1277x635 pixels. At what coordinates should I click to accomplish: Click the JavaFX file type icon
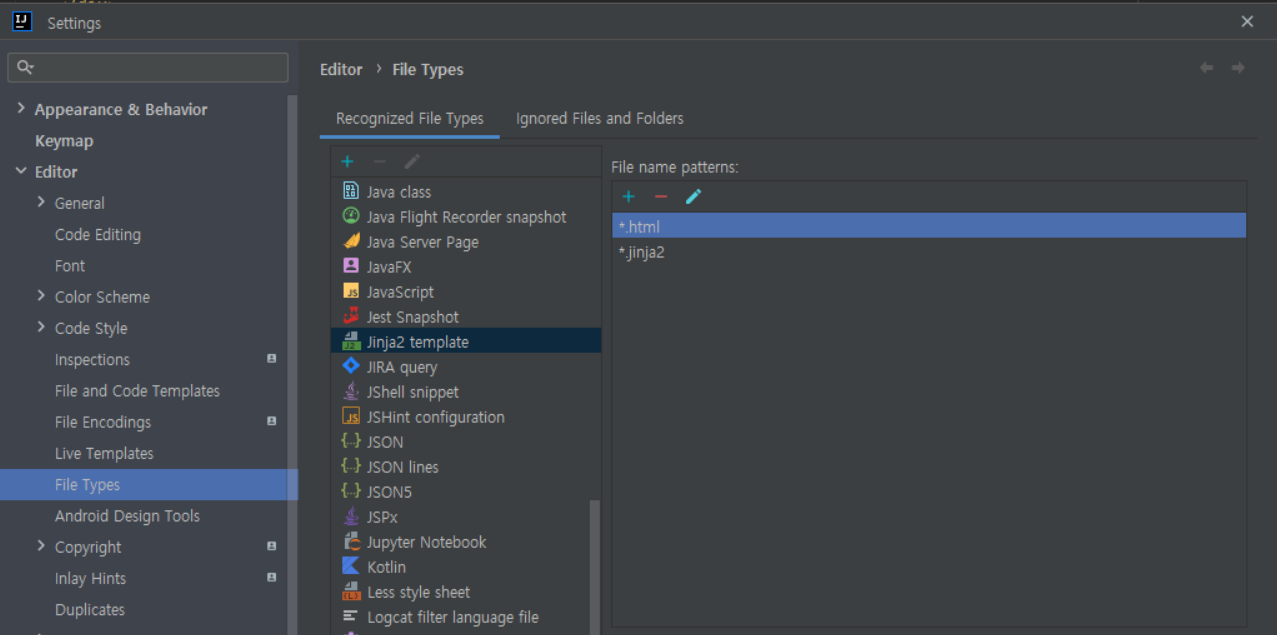tap(351, 266)
